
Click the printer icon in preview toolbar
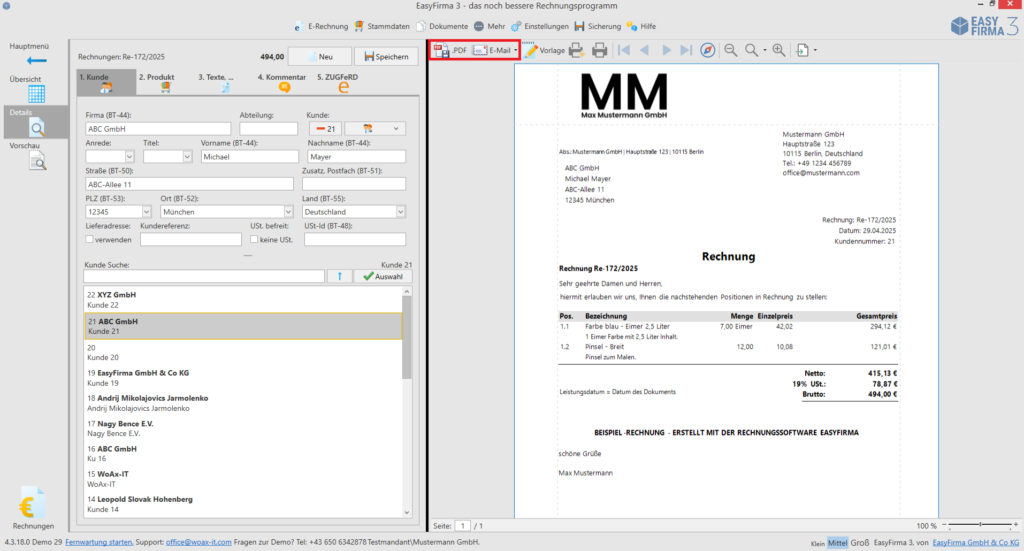599,50
